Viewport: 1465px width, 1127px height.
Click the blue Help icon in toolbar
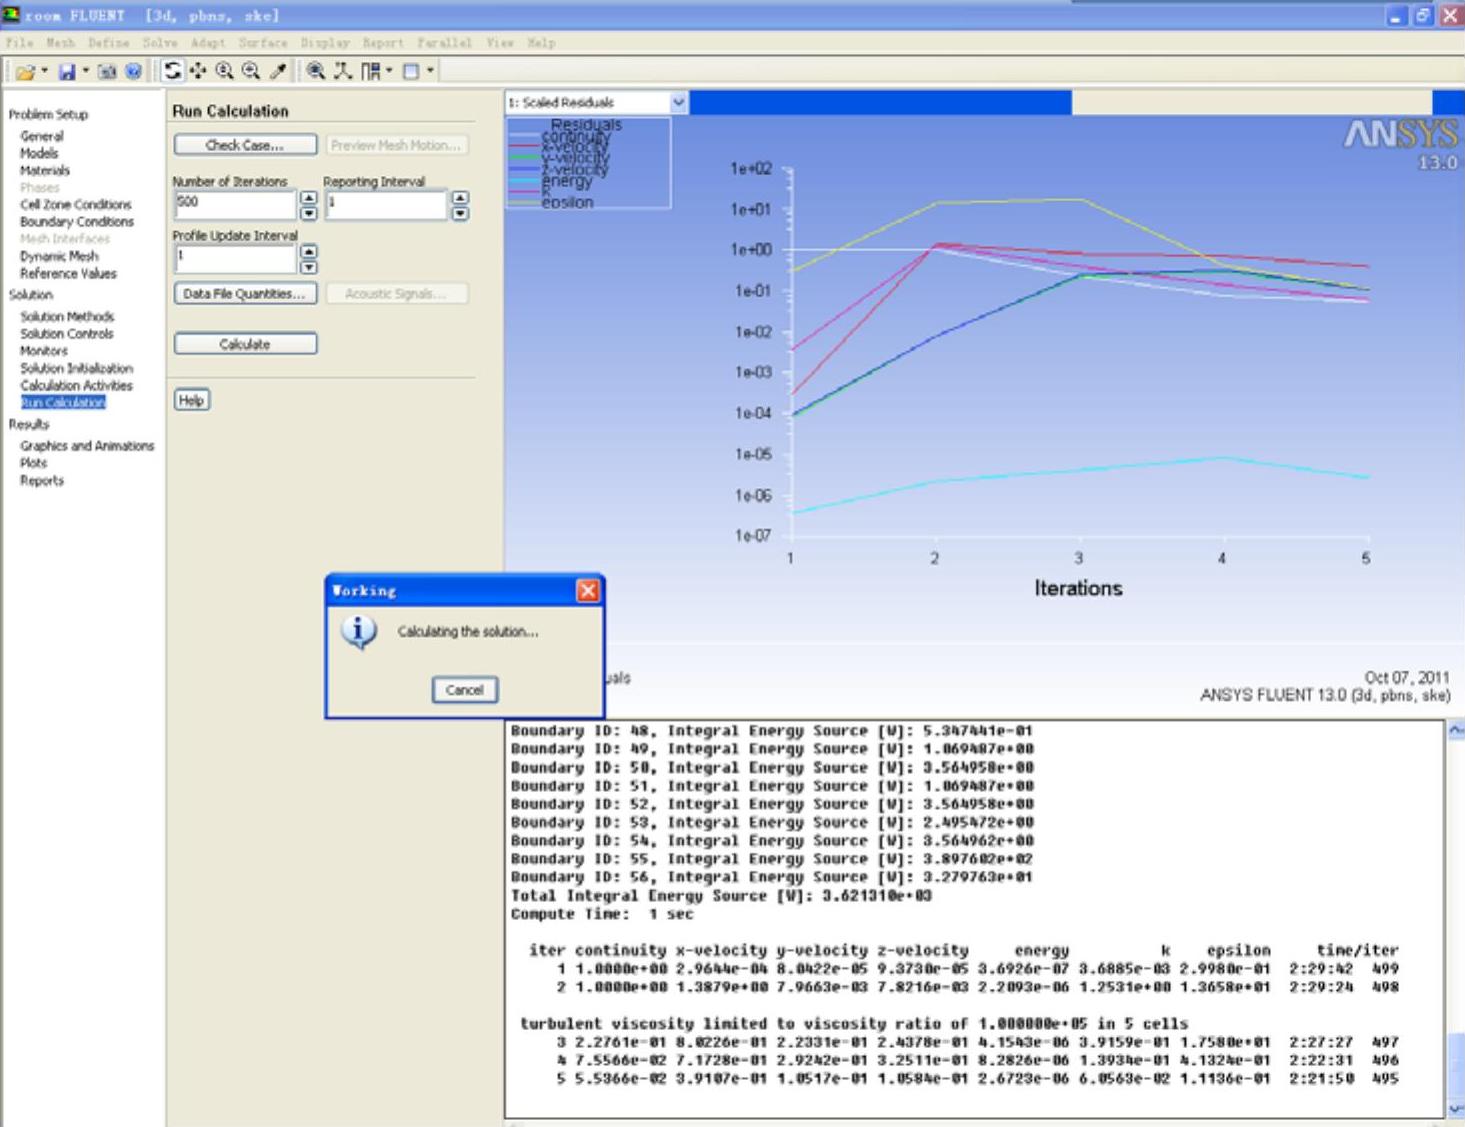pos(133,71)
